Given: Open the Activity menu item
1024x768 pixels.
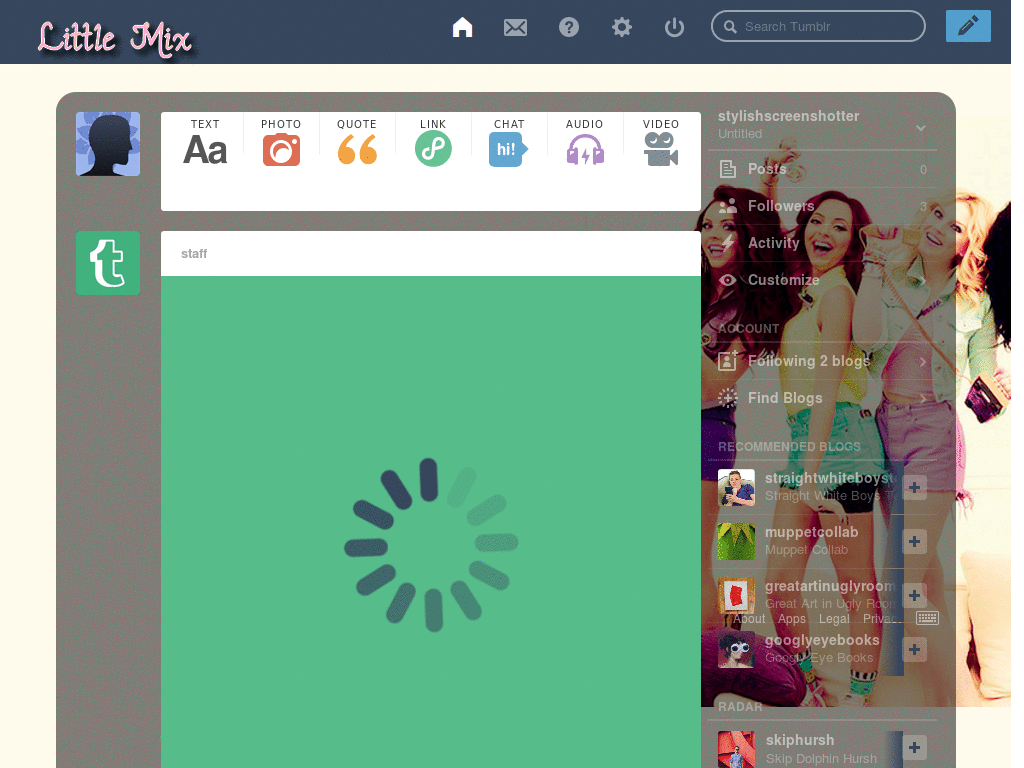Looking at the screenshot, I should point(823,243).
